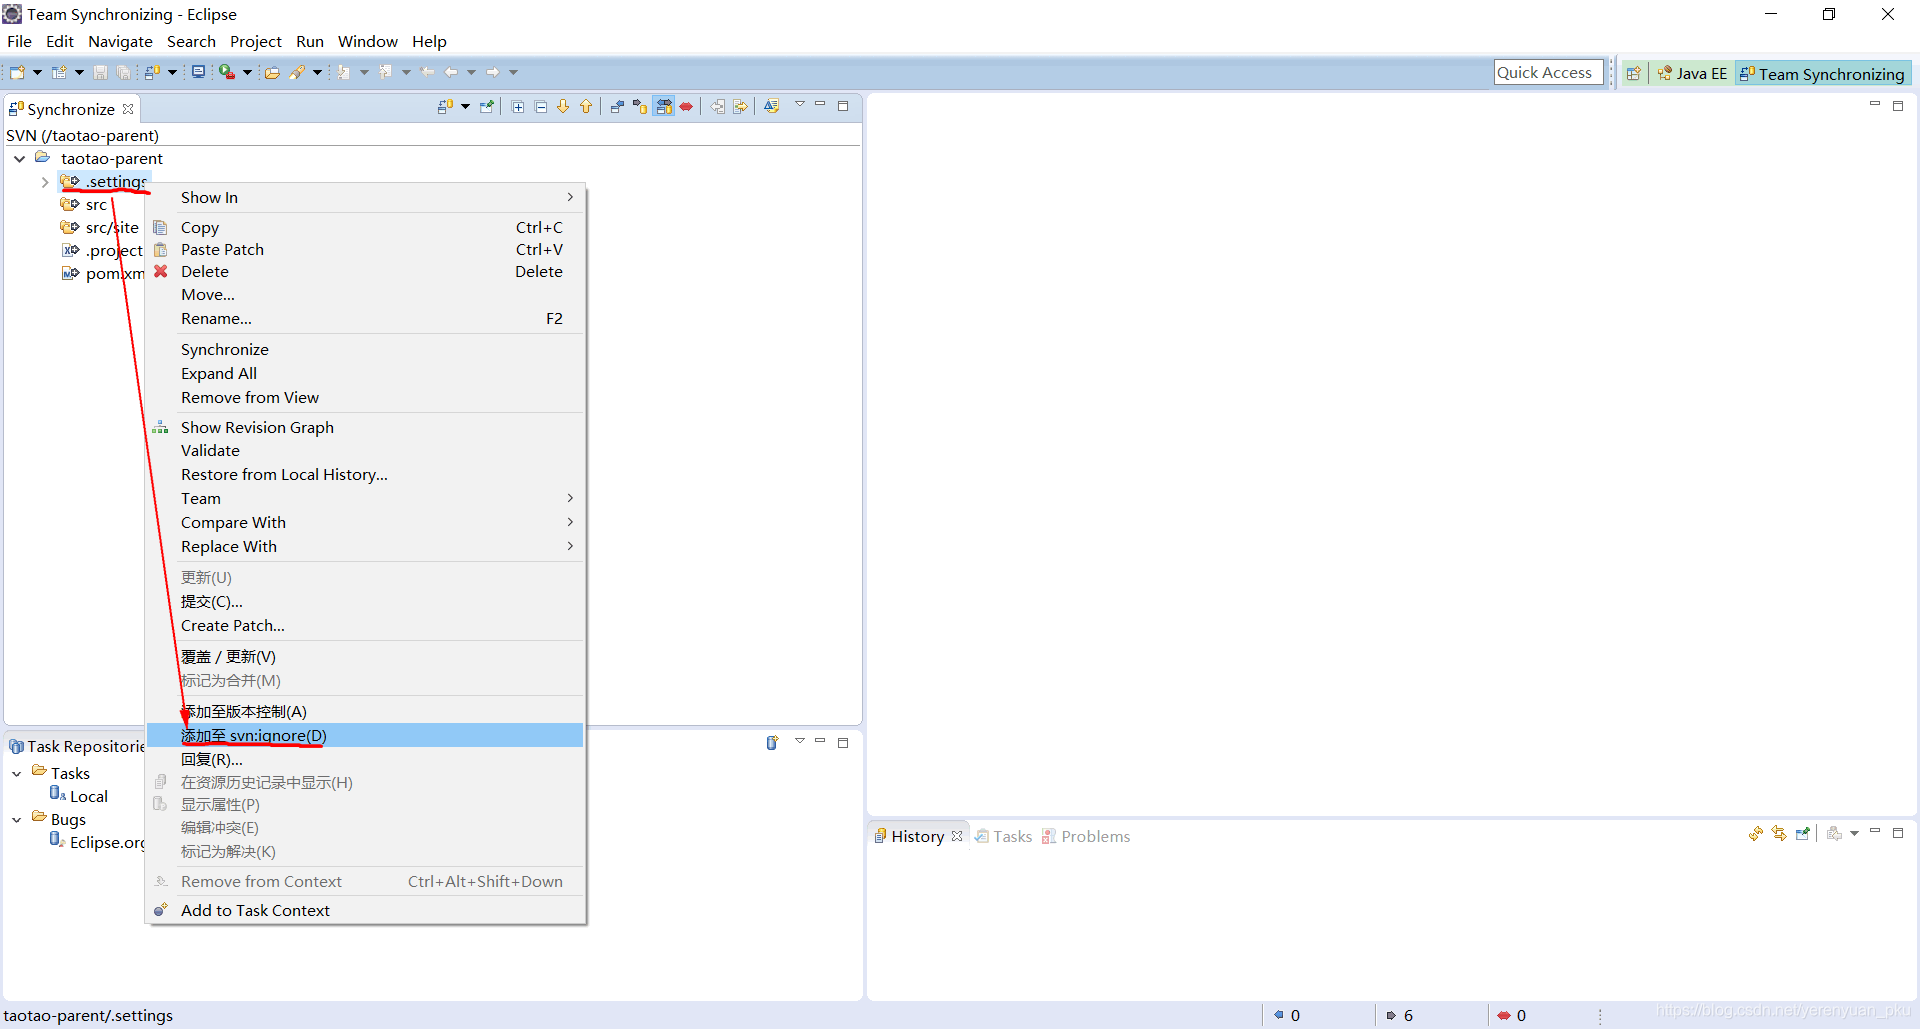Image resolution: width=1920 pixels, height=1029 pixels.
Task: Toggle Incoming/Outgoing Mode button
Action: (664, 107)
